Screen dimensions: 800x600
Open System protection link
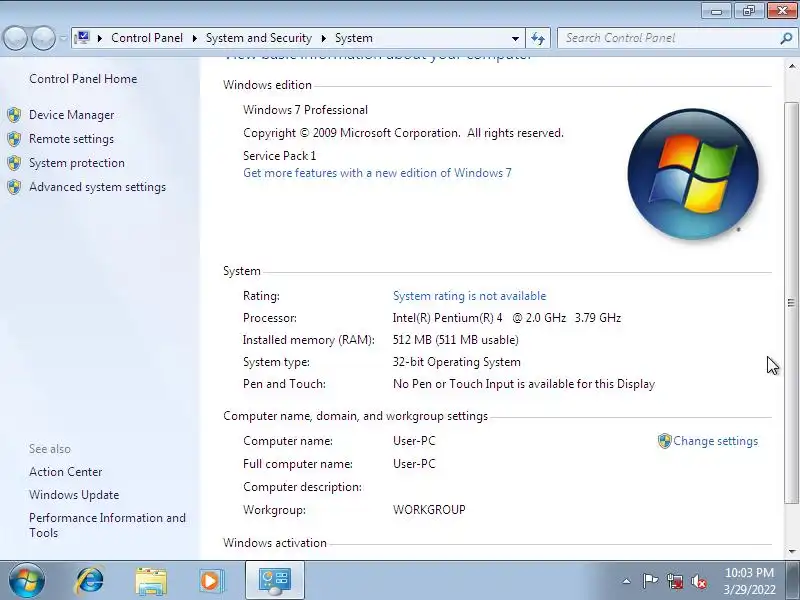77,163
